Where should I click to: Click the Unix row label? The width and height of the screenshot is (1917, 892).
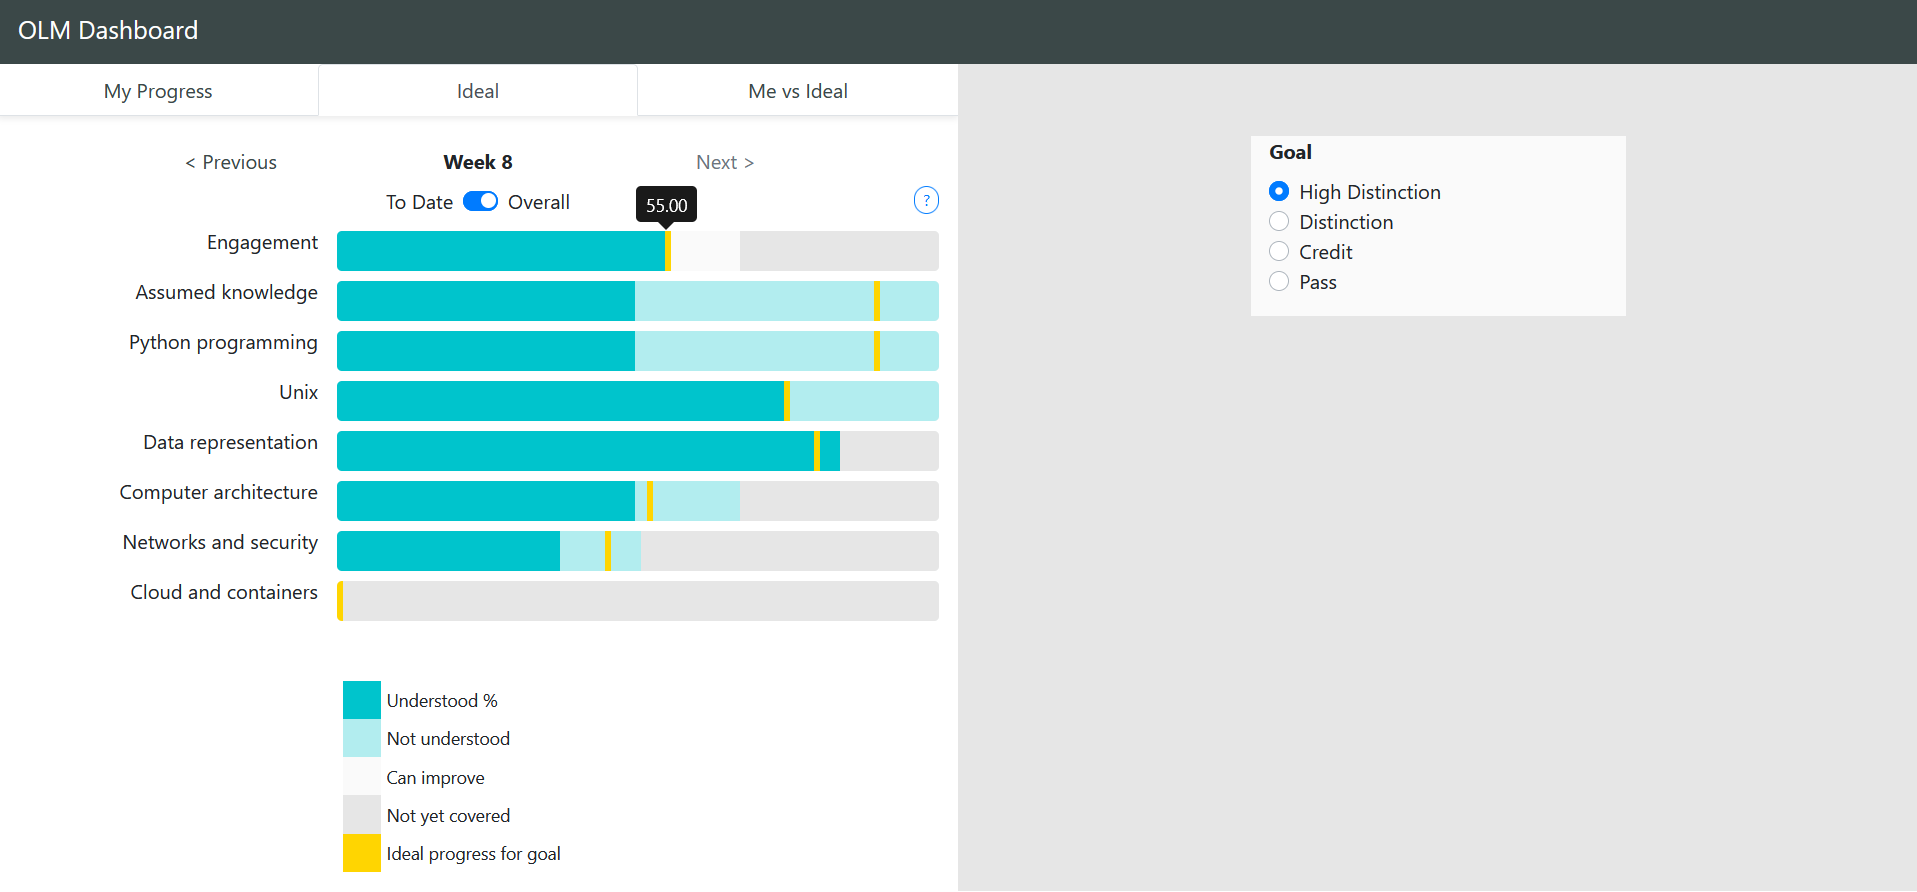tap(299, 392)
